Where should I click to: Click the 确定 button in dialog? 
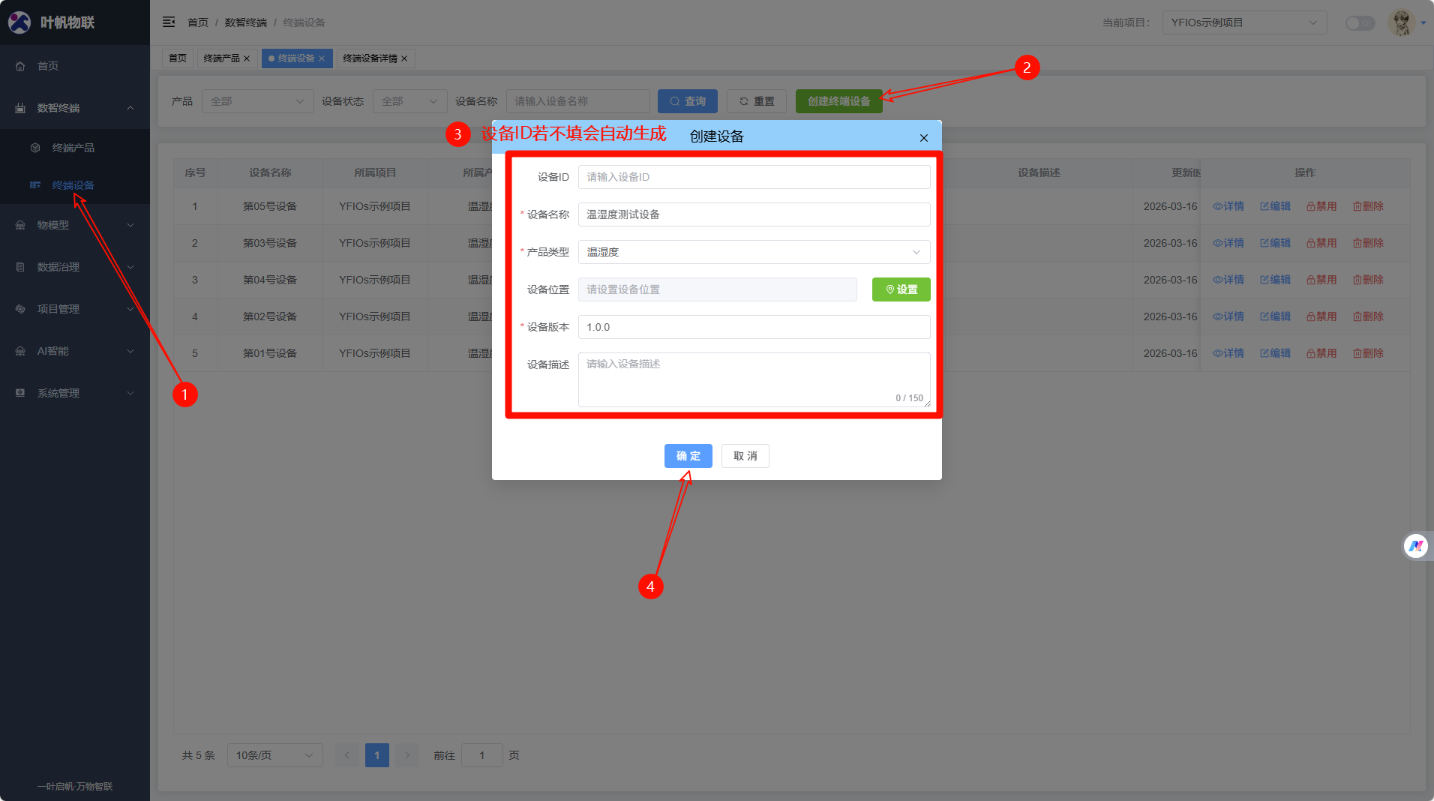pyautogui.click(x=688, y=456)
